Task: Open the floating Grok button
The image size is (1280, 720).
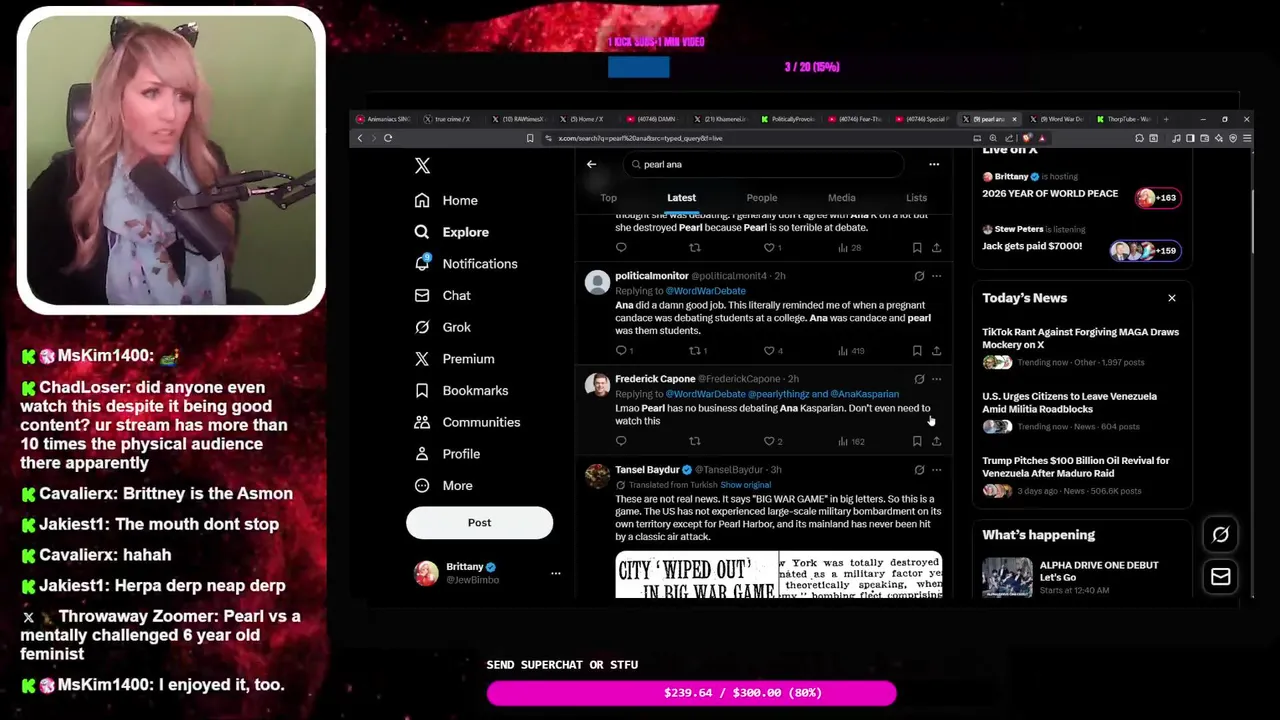Action: pyautogui.click(x=1220, y=535)
